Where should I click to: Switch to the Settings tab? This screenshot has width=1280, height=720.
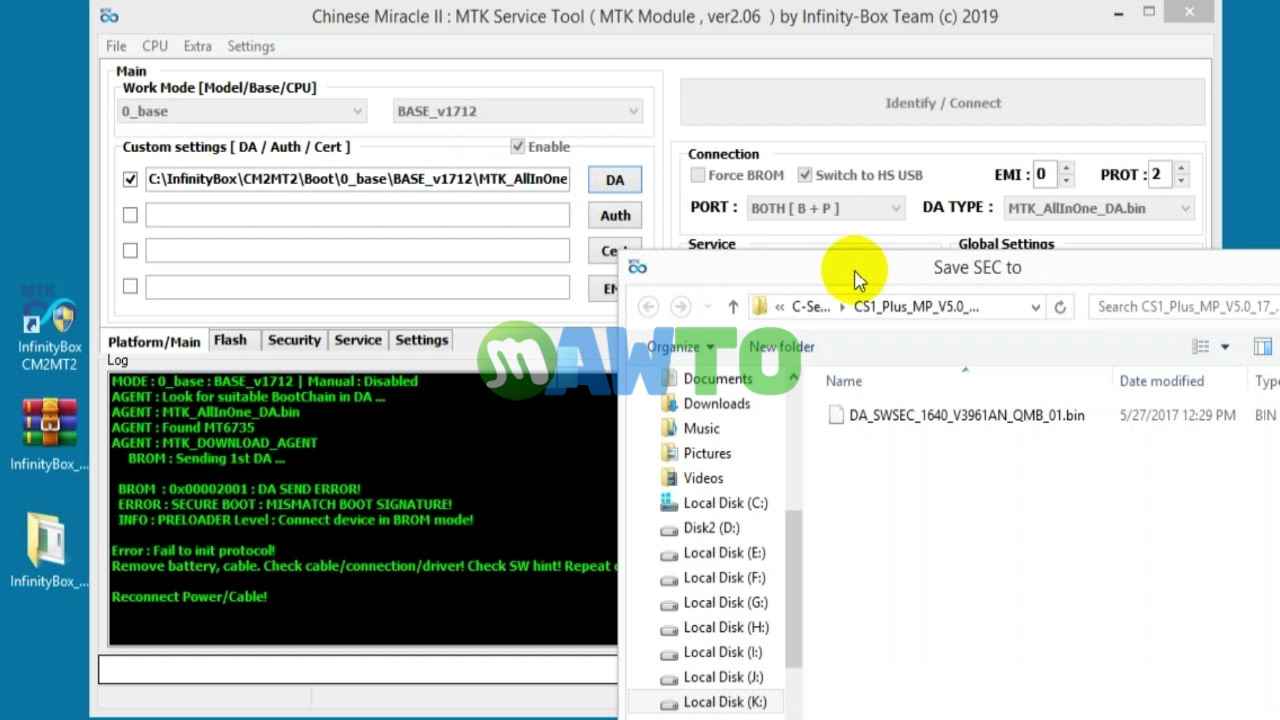pyautogui.click(x=421, y=340)
